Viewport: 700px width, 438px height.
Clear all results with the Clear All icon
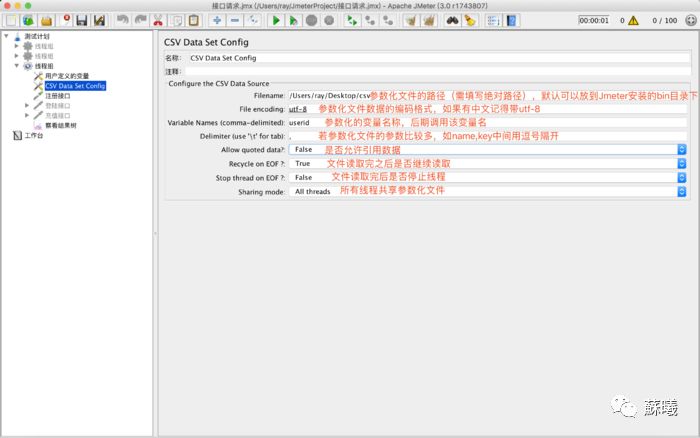tap(429, 21)
